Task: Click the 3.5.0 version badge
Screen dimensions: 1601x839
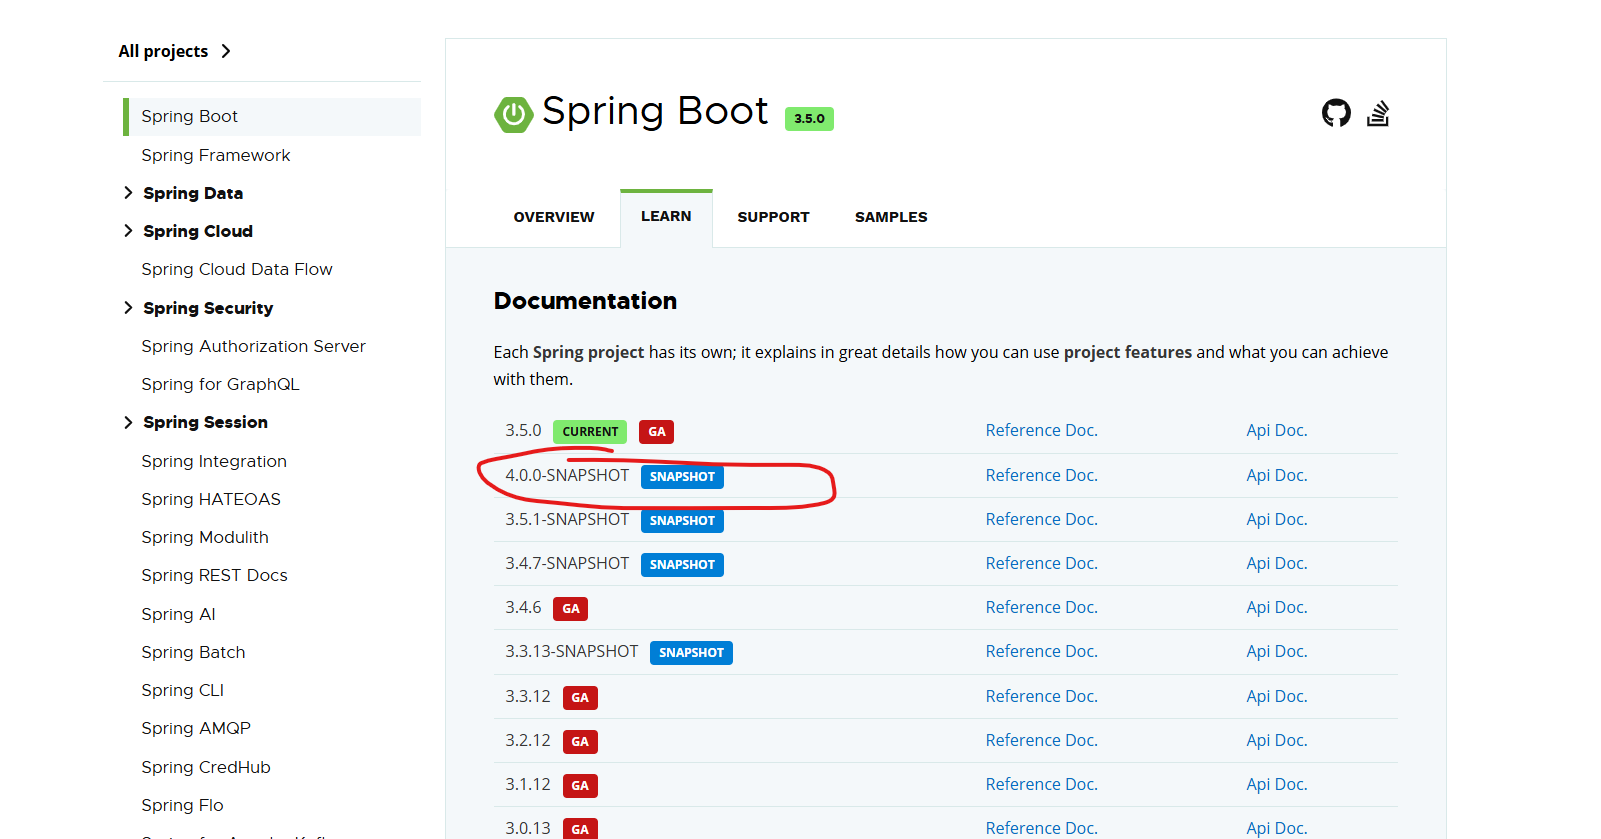Action: pos(809,119)
